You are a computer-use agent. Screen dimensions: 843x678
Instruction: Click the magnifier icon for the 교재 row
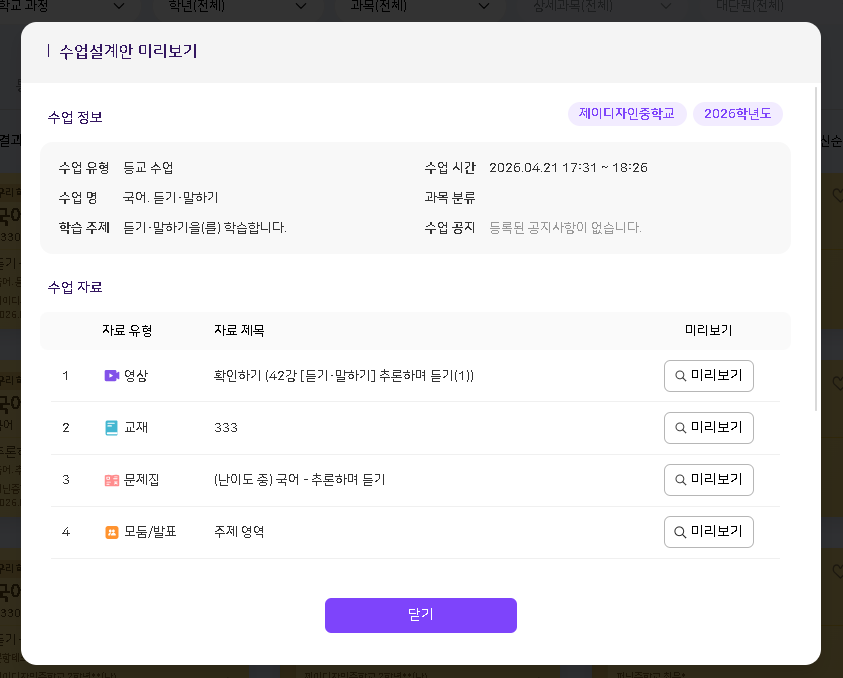[x=681, y=428]
